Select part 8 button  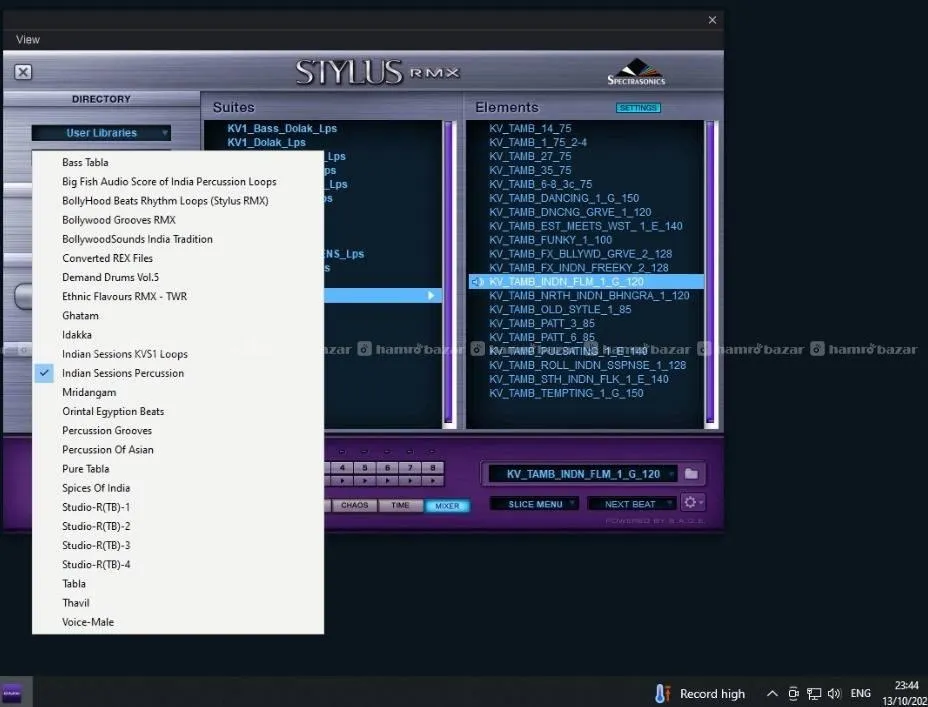click(x=433, y=468)
